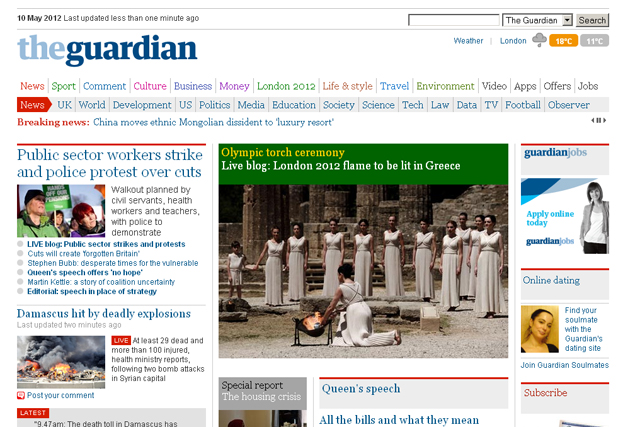The width and height of the screenshot is (640, 427).
Task: Open the Politics subsection tab
Action: coord(215,105)
